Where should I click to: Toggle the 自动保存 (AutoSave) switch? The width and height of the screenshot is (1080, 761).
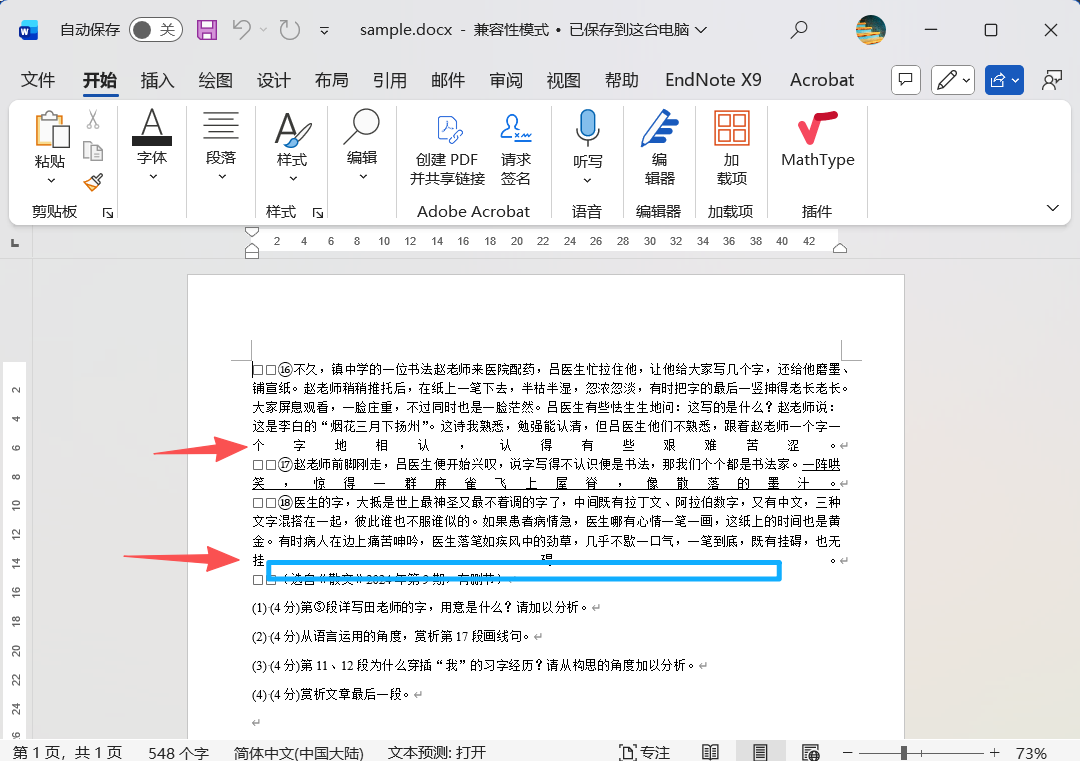click(x=155, y=30)
